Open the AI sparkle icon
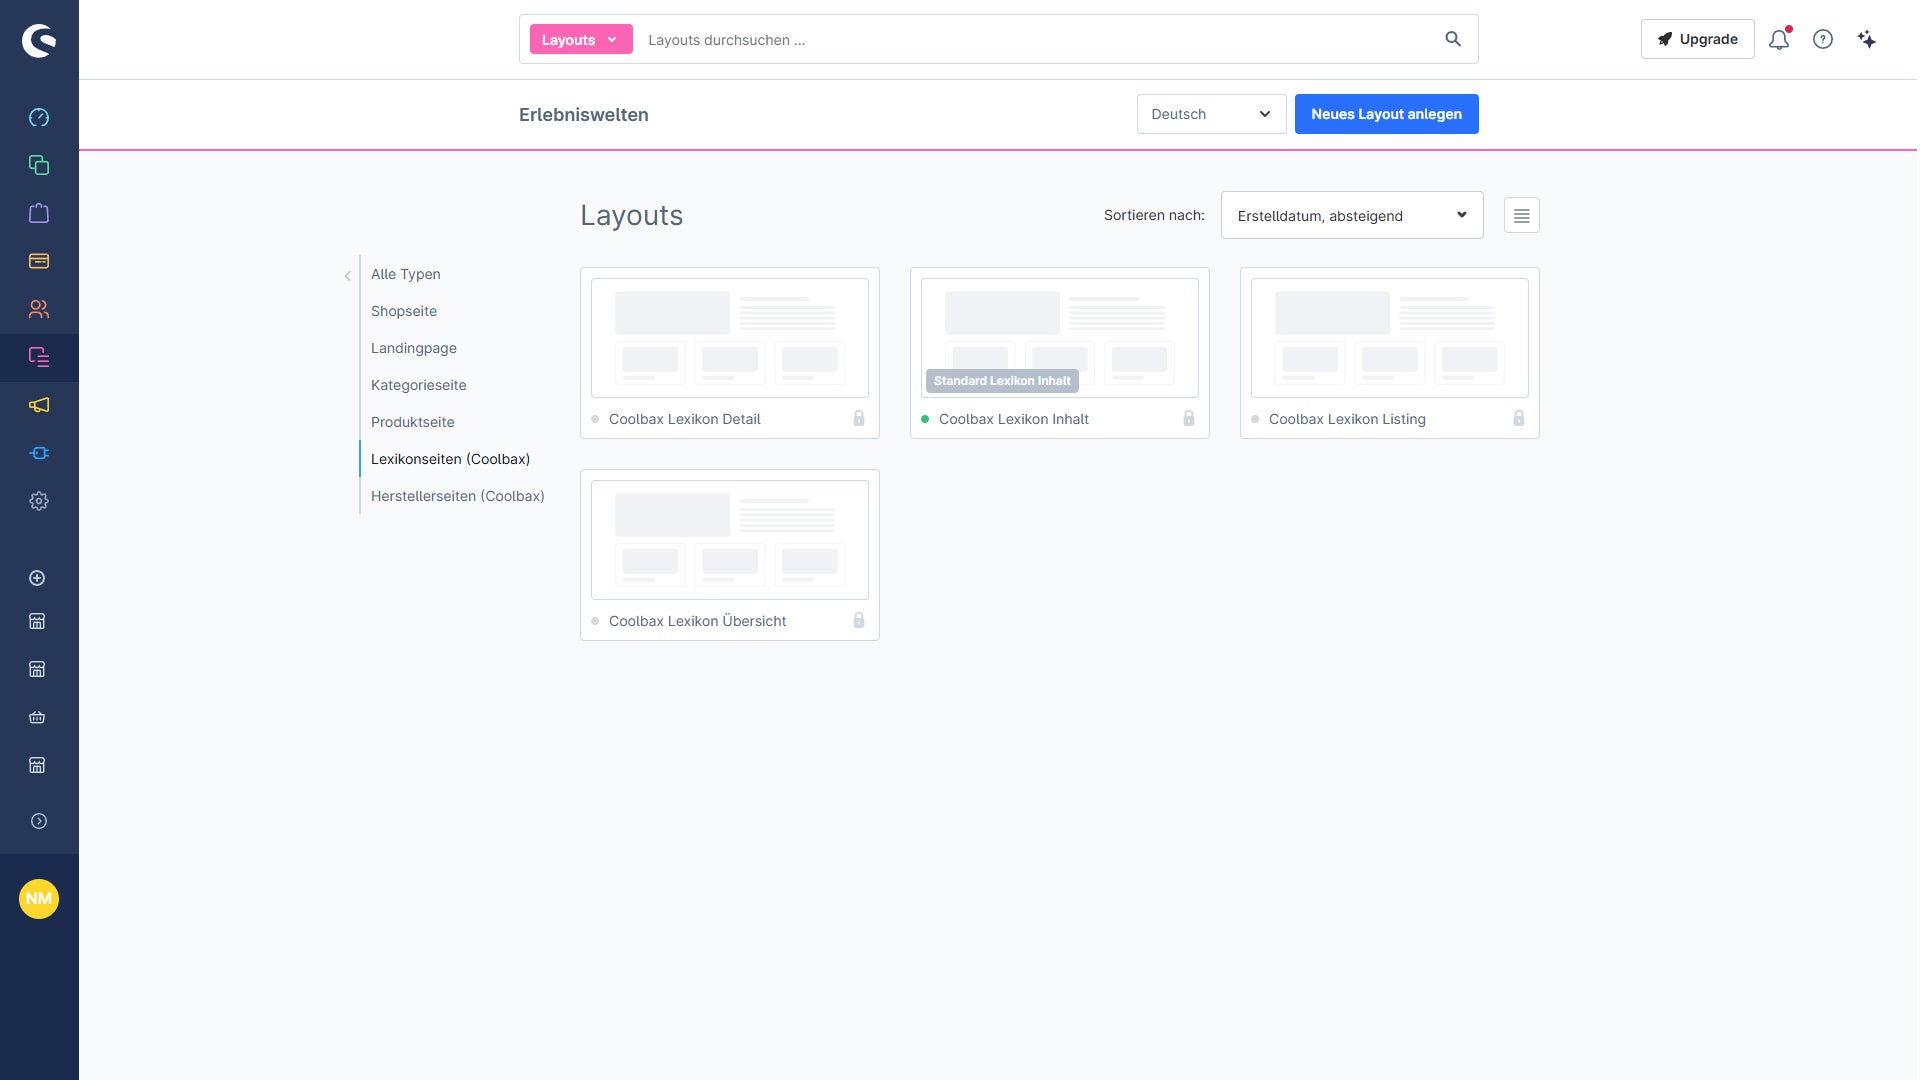Image resolution: width=1920 pixels, height=1080 pixels. coord(1867,39)
